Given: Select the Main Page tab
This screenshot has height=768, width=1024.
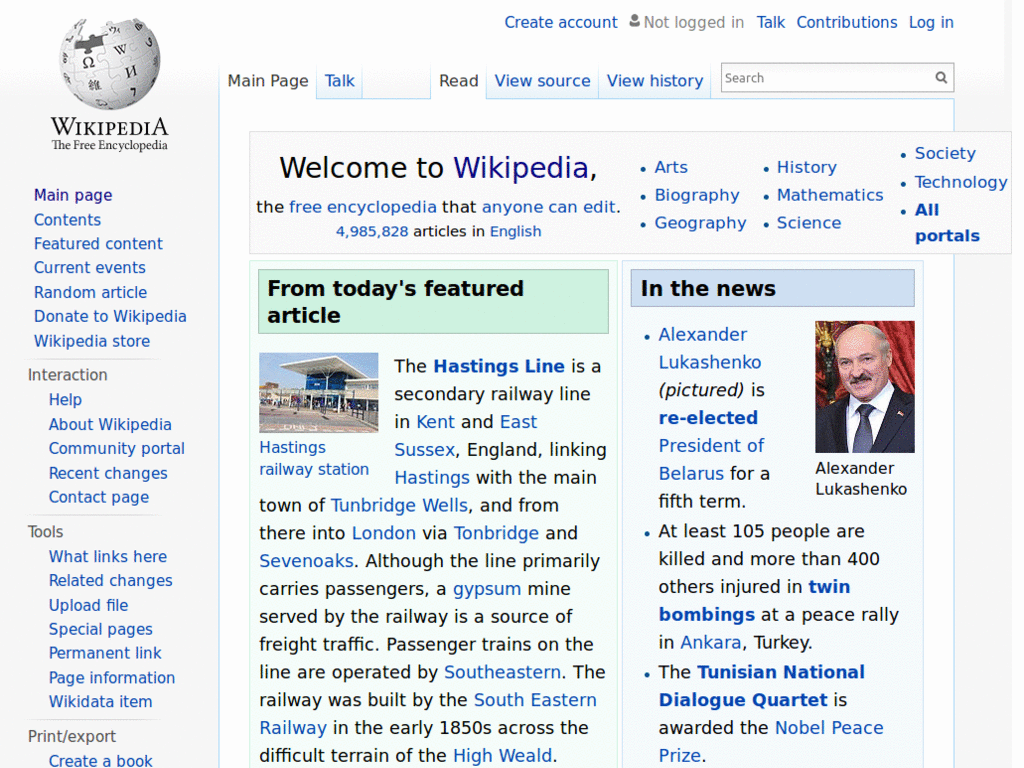Looking at the screenshot, I should click(x=268, y=81).
